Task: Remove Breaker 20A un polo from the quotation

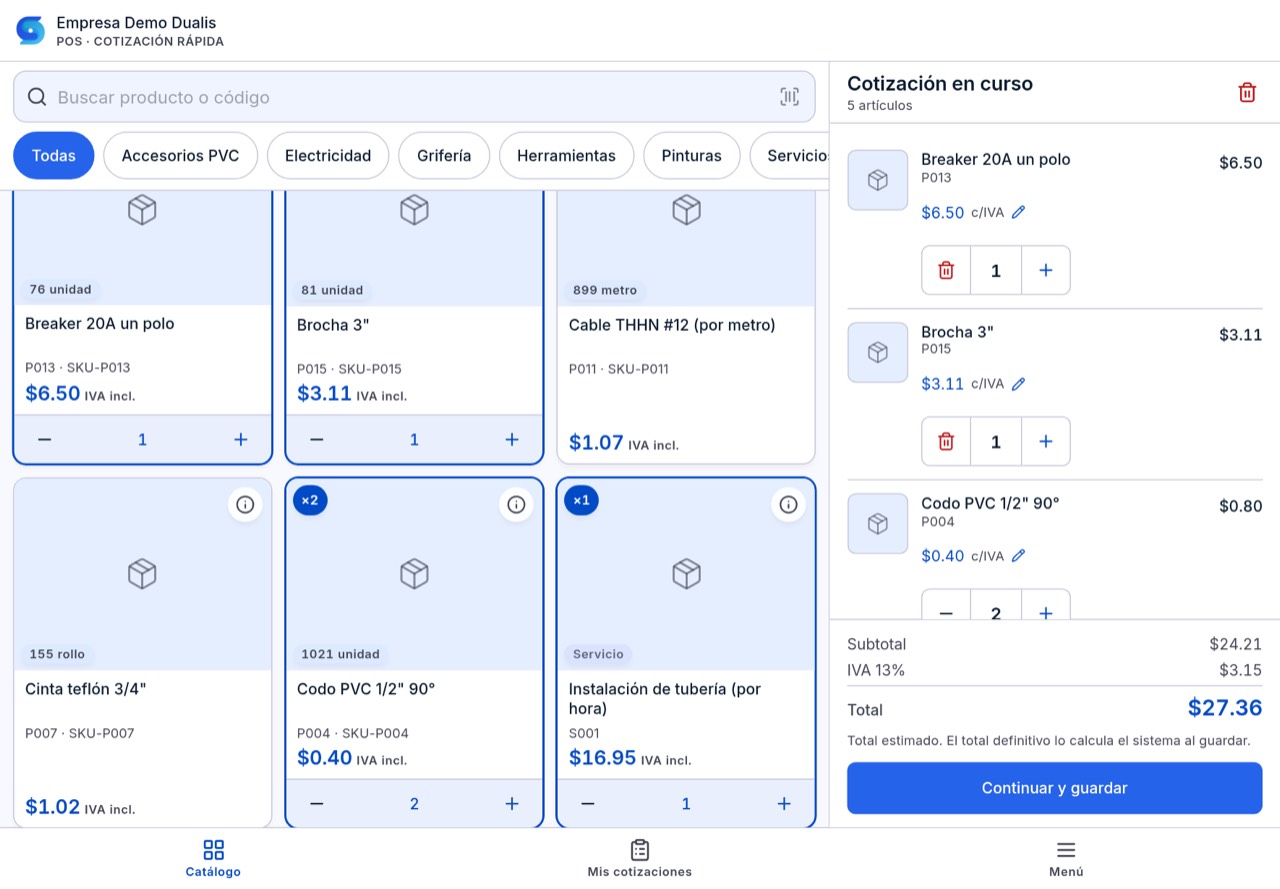Action: [946, 270]
